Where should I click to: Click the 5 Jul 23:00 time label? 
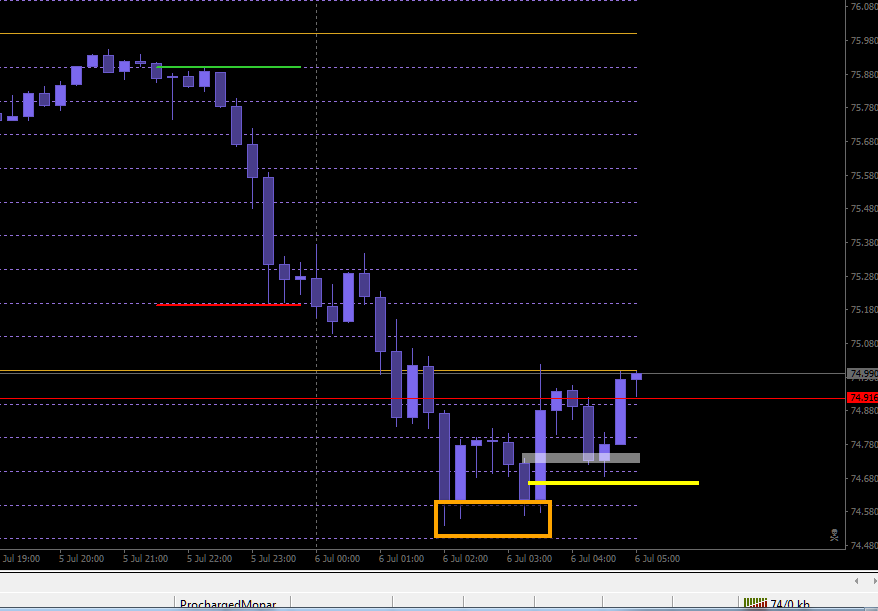(273, 559)
